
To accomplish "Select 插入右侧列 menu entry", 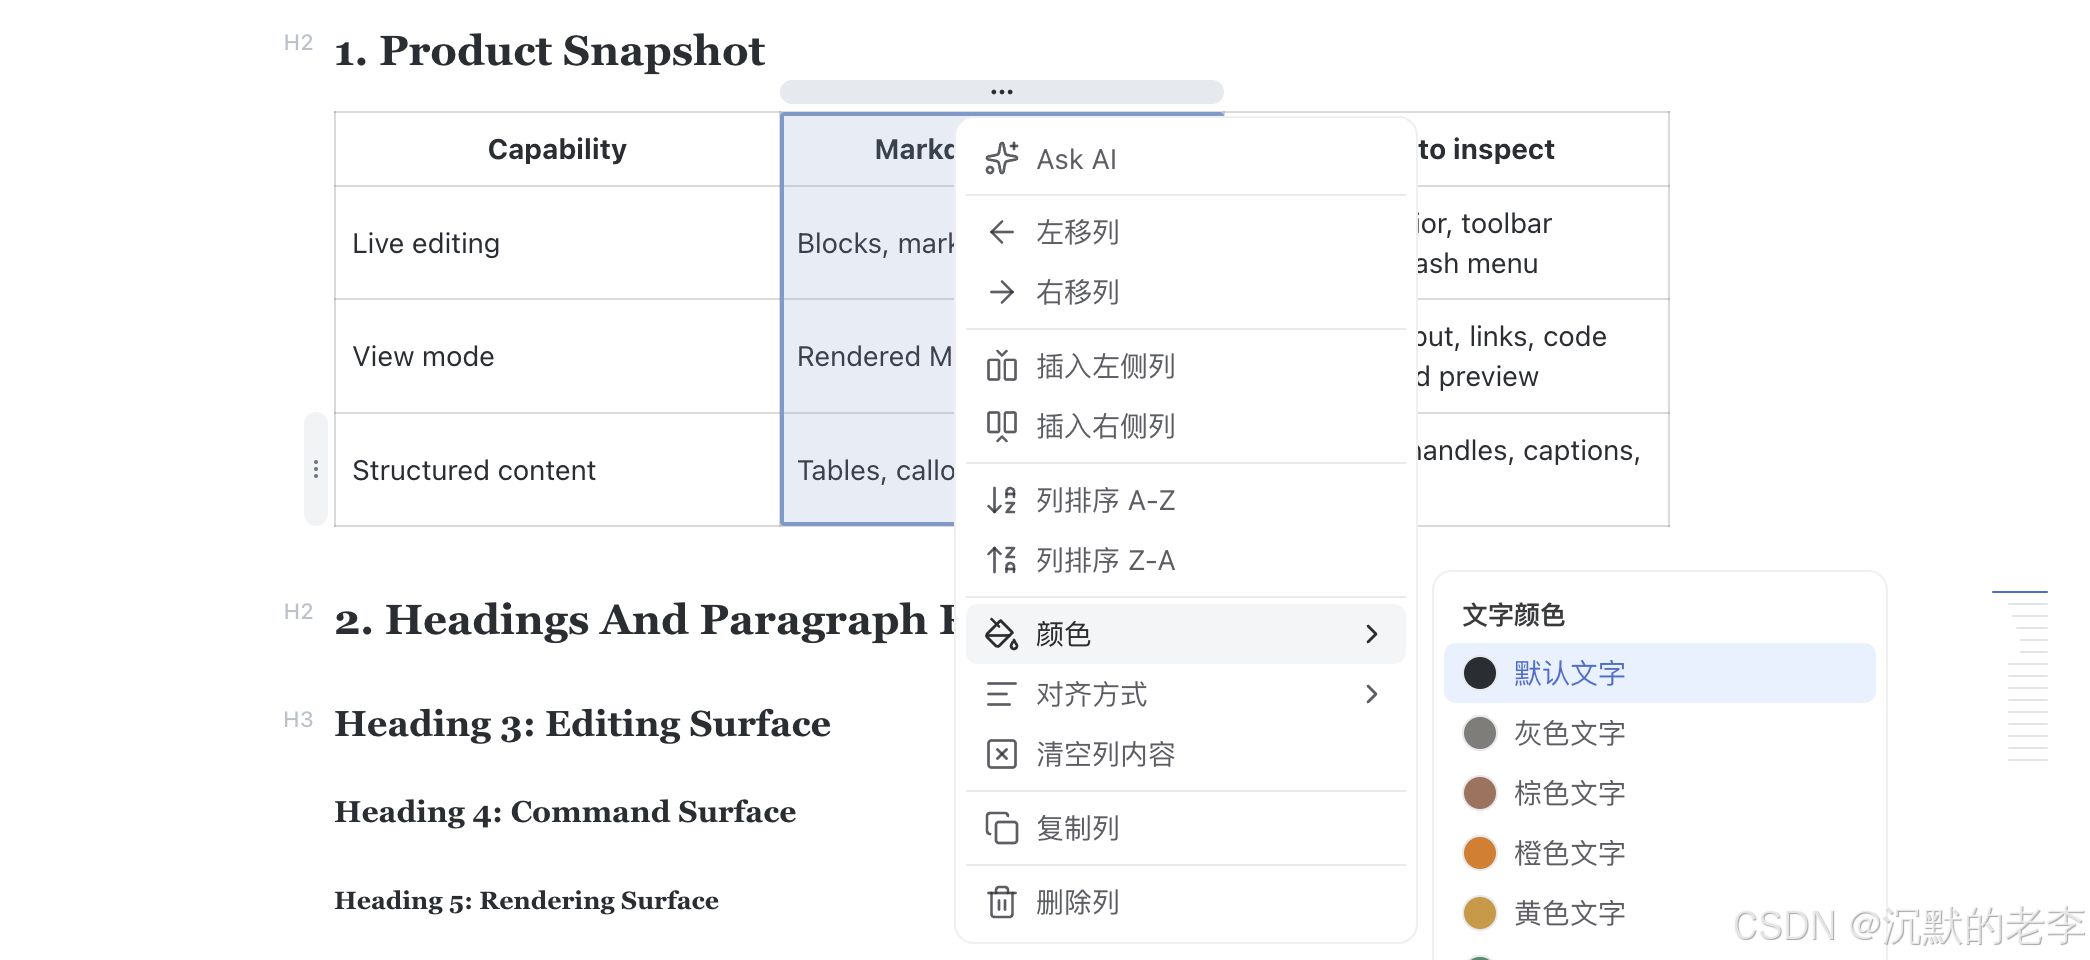I will click(x=1186, y=426).
